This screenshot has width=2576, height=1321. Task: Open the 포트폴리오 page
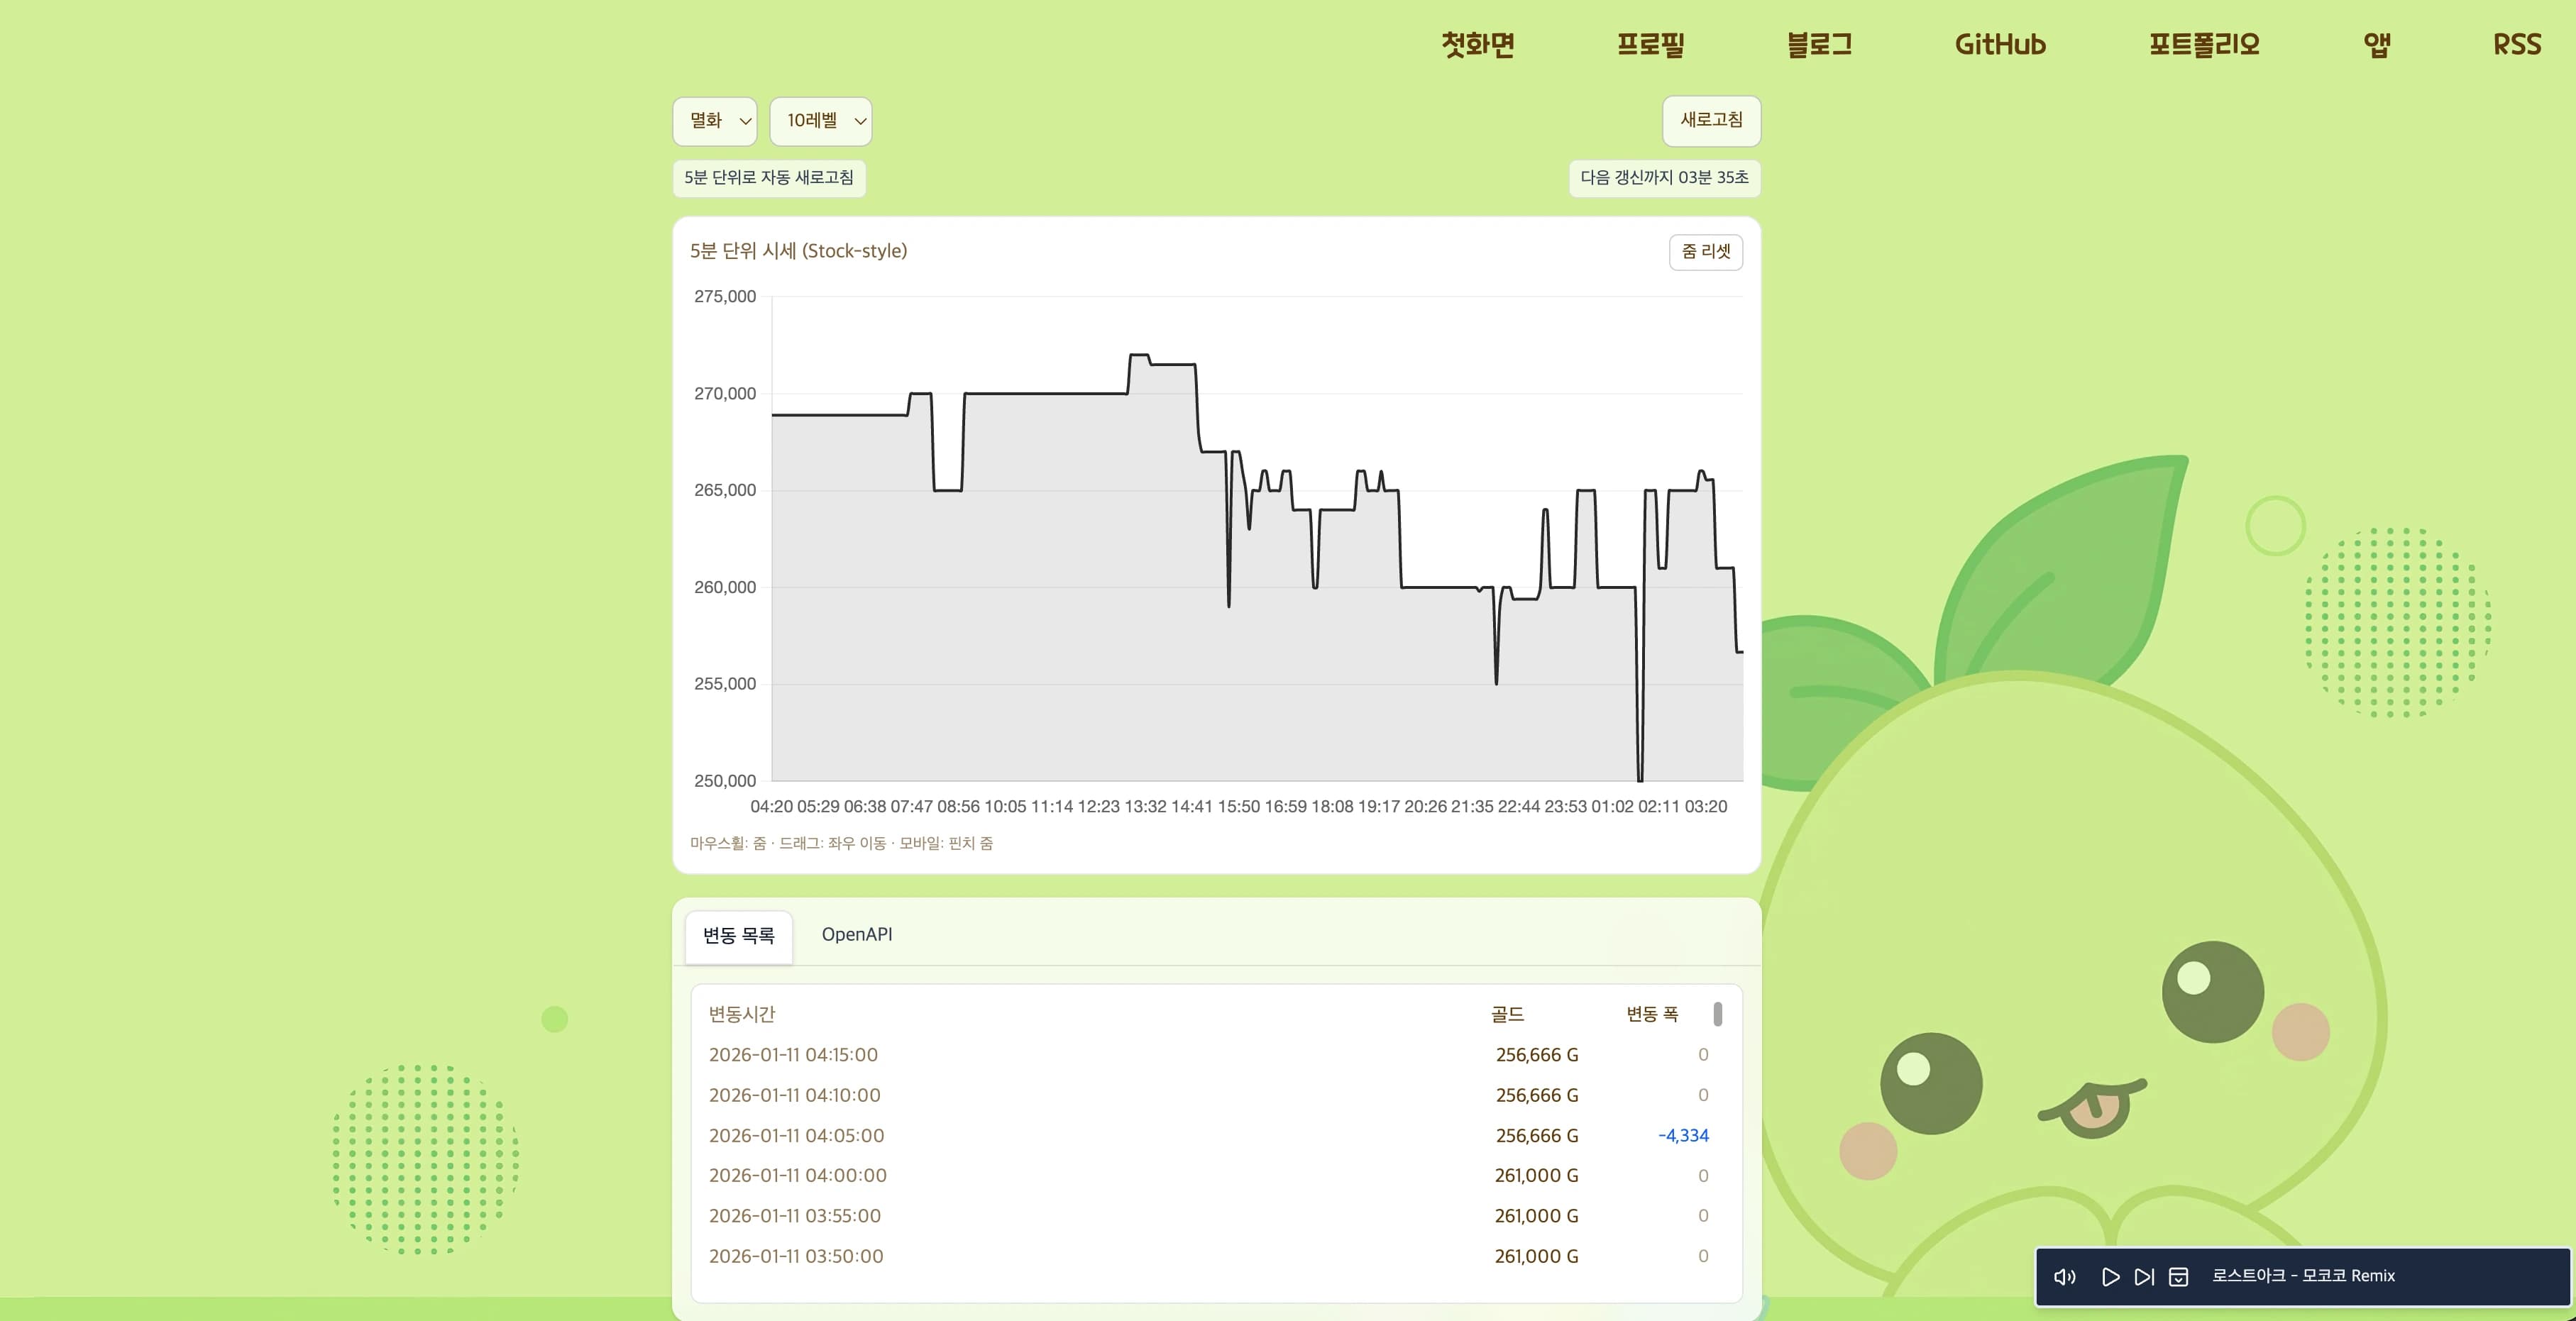[2203, 44]
